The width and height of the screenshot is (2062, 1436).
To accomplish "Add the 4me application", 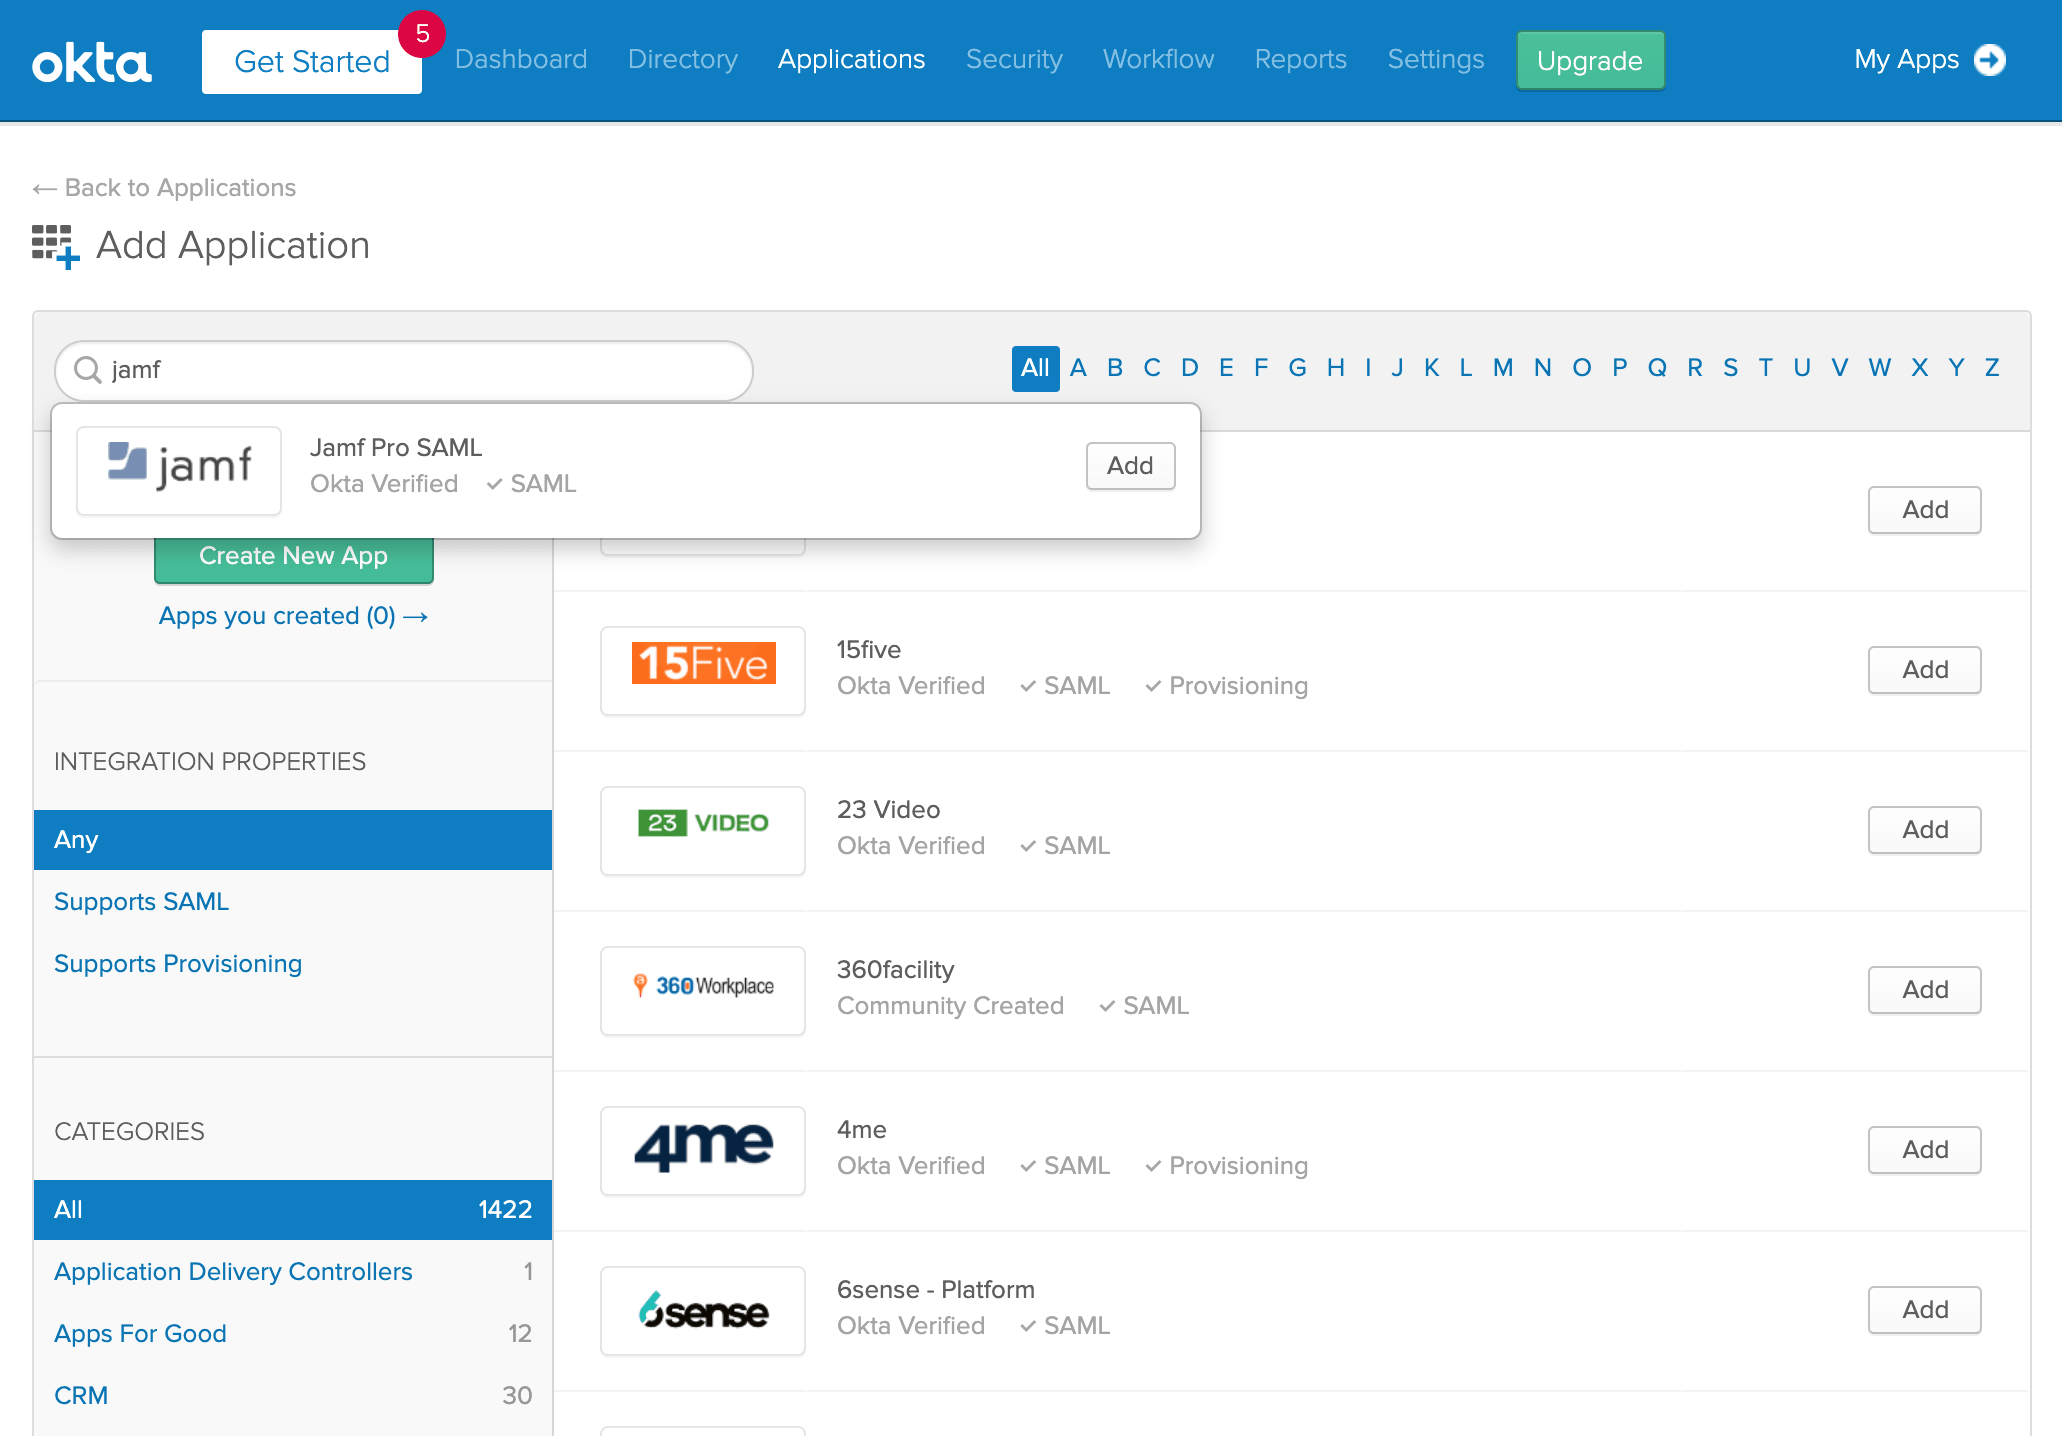I will click(1925, 1150).
